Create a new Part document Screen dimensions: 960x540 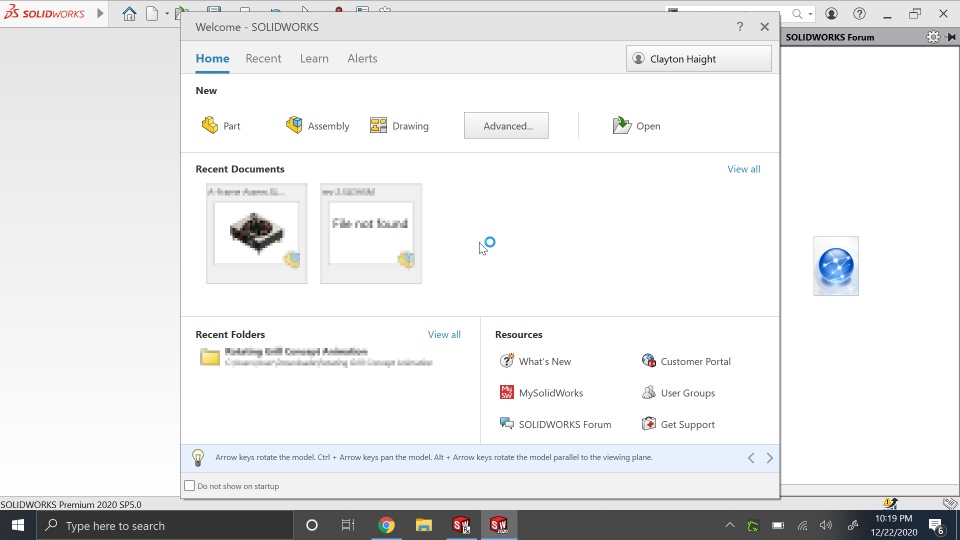coord(221,126)
